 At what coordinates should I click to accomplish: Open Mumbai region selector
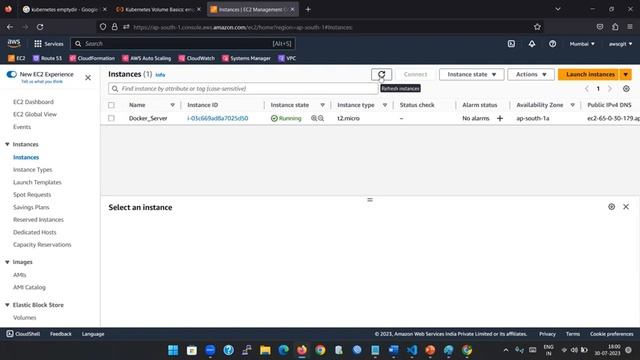[x=582, y=44]
